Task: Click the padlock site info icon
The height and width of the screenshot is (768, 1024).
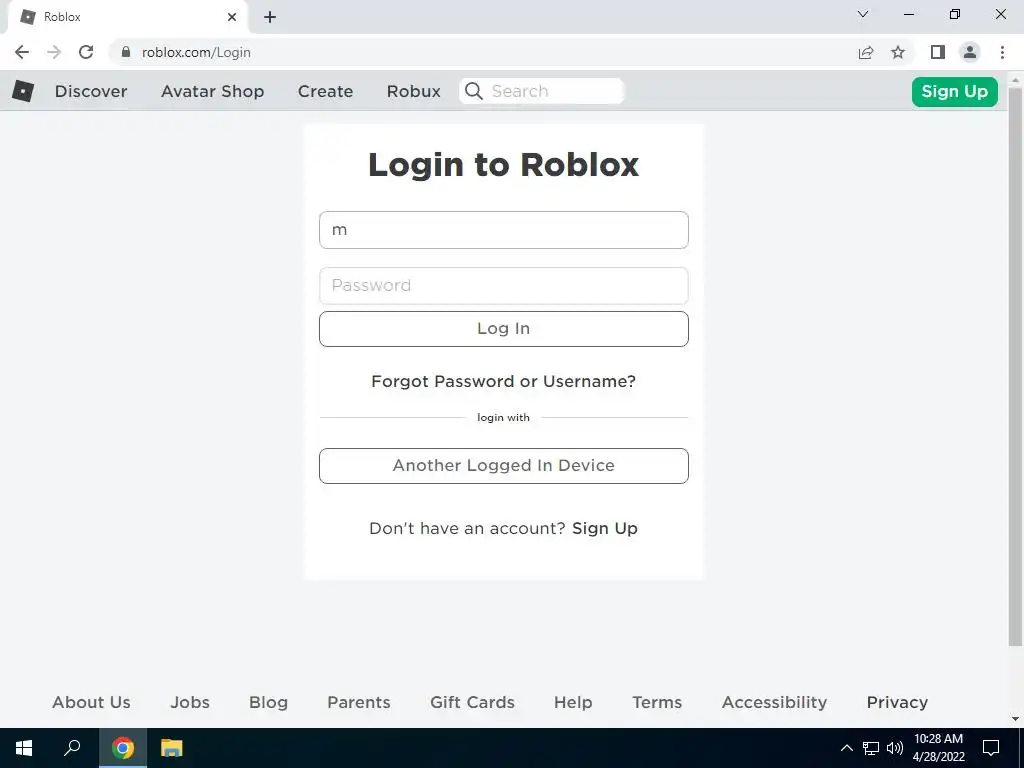Action: click(126, 52)
